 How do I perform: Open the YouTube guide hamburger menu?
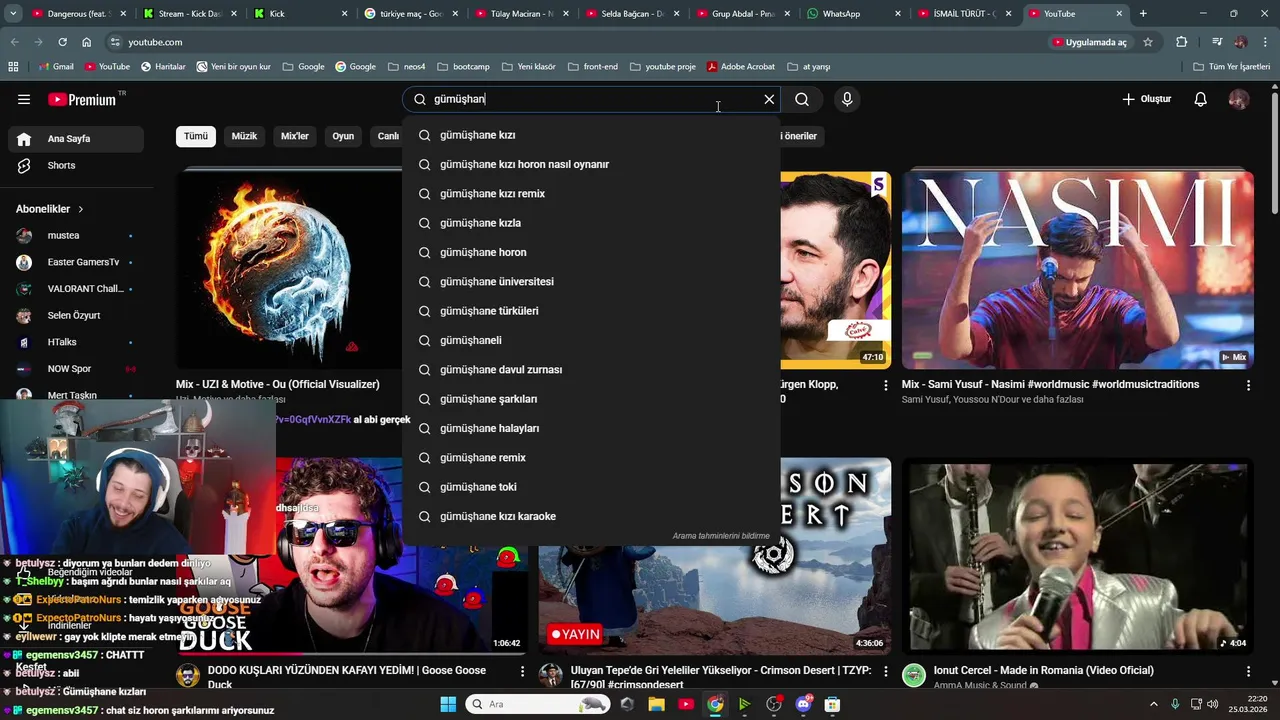pyautogui.click(x=24, y=99)
